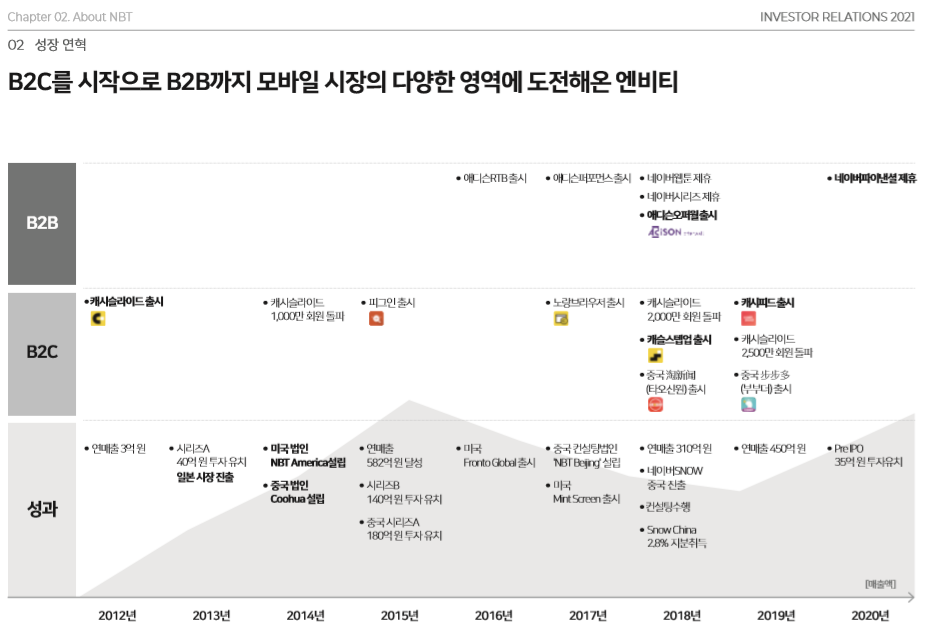This screenshot has height=642, width=925.
Task: Select the B2C row label box
Action: 42,354
